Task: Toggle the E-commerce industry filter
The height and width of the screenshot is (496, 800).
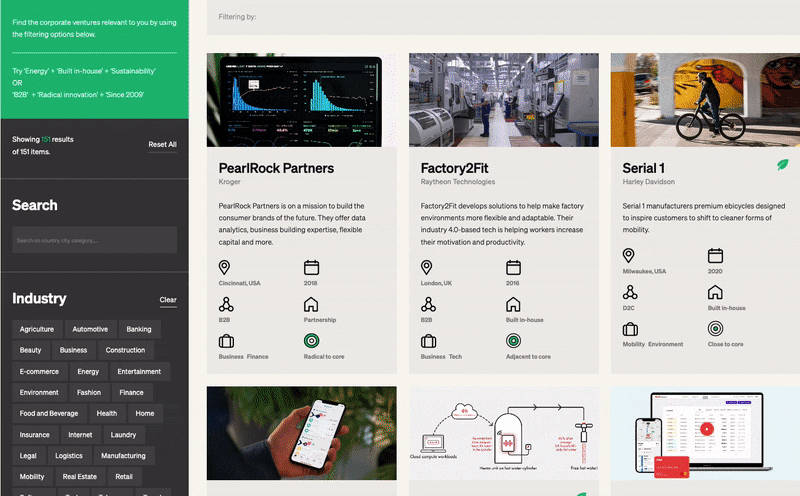Action: [x=39, y=371]
